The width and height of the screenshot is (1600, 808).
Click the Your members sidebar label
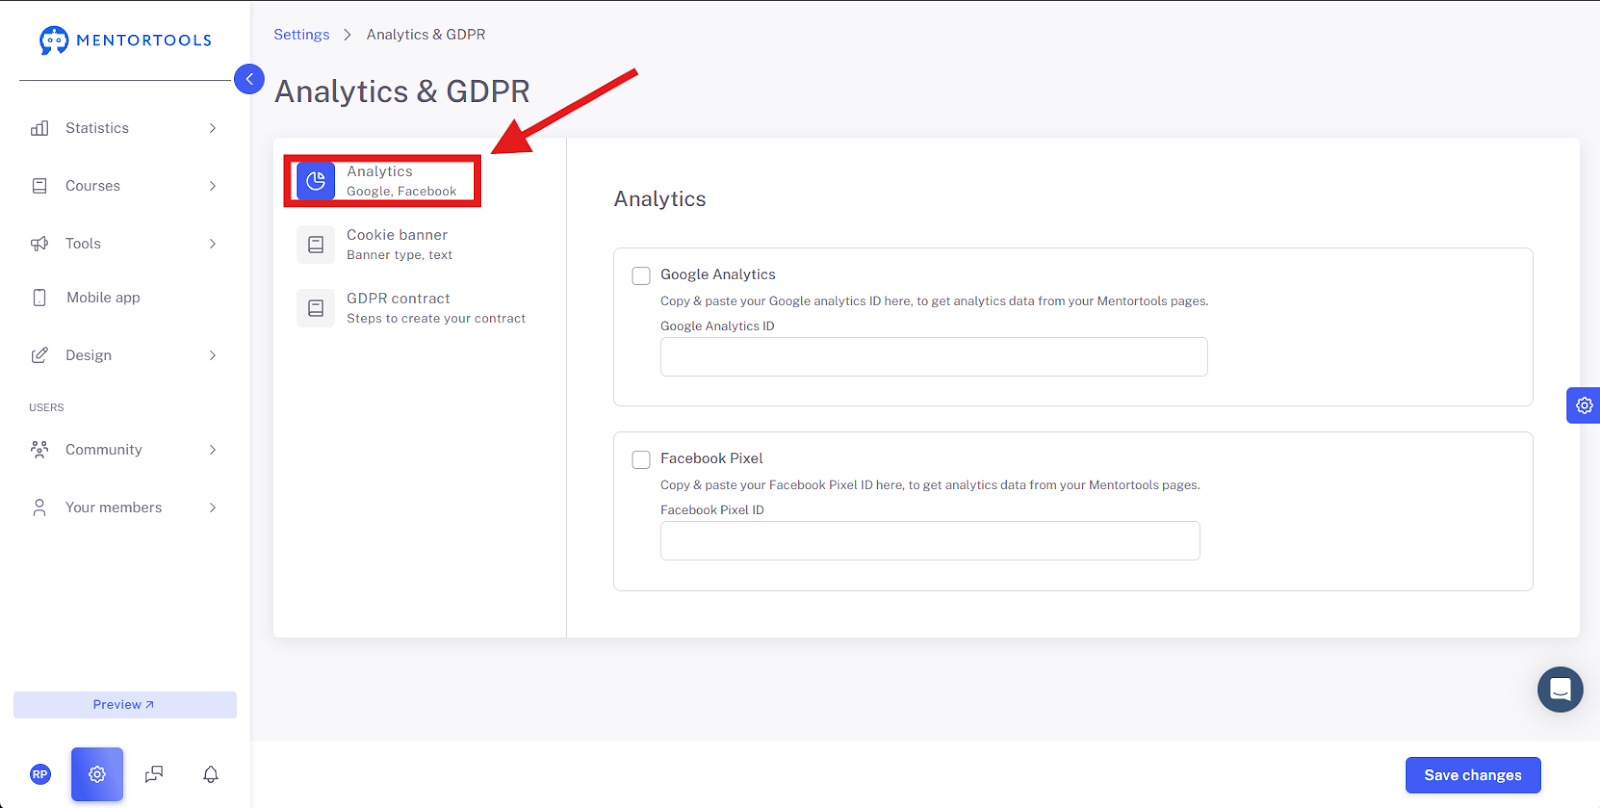(114, 508)
